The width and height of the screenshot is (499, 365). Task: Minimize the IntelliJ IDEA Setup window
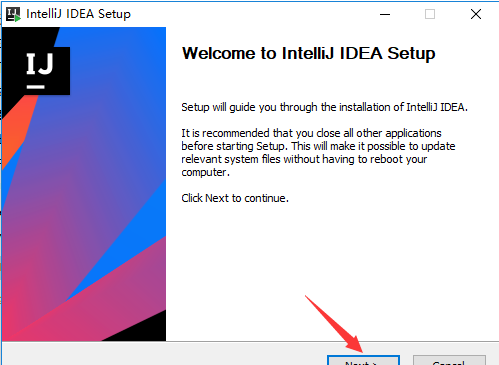[385, 14]
